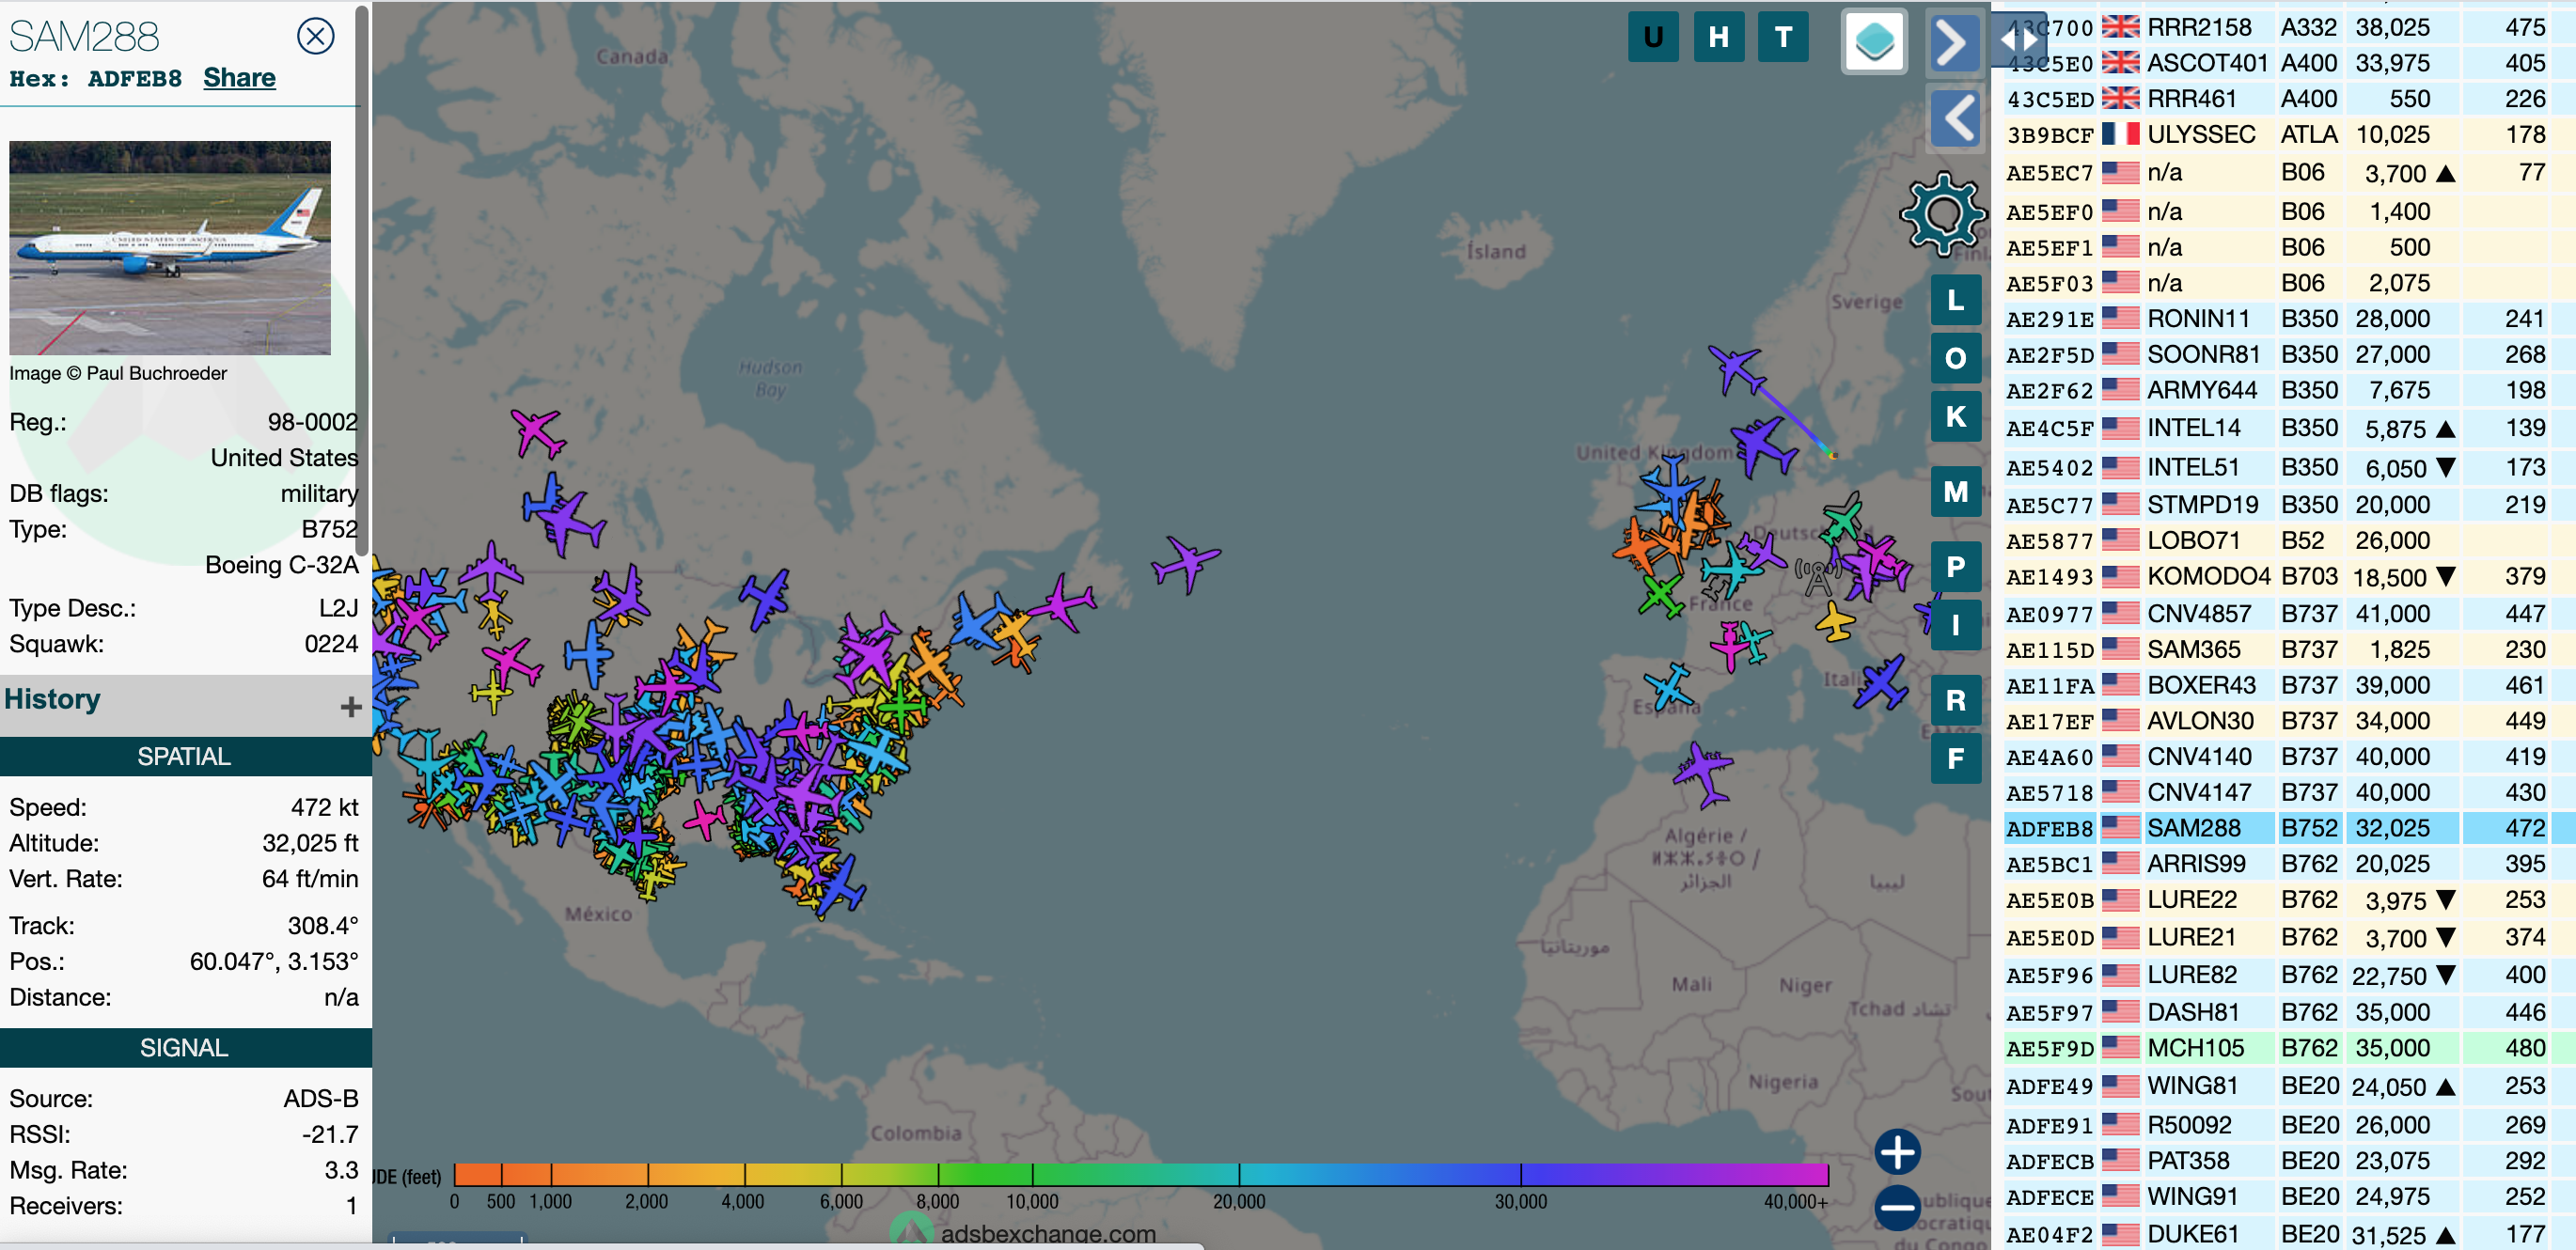This screenshot has height=1250, width=2576.
Task: Click the light-blue plane over España
Action: coord(1669,688)
